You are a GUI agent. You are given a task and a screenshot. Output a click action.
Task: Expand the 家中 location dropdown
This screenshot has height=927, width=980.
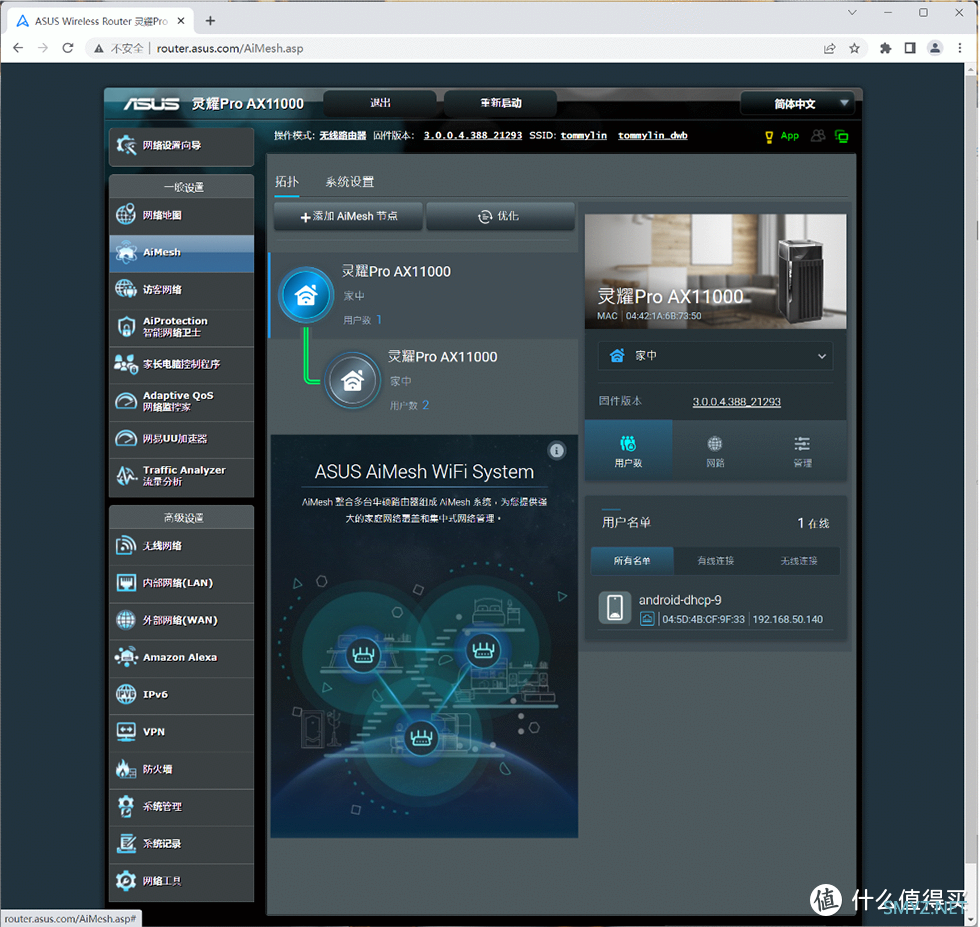tap(715, 356)
